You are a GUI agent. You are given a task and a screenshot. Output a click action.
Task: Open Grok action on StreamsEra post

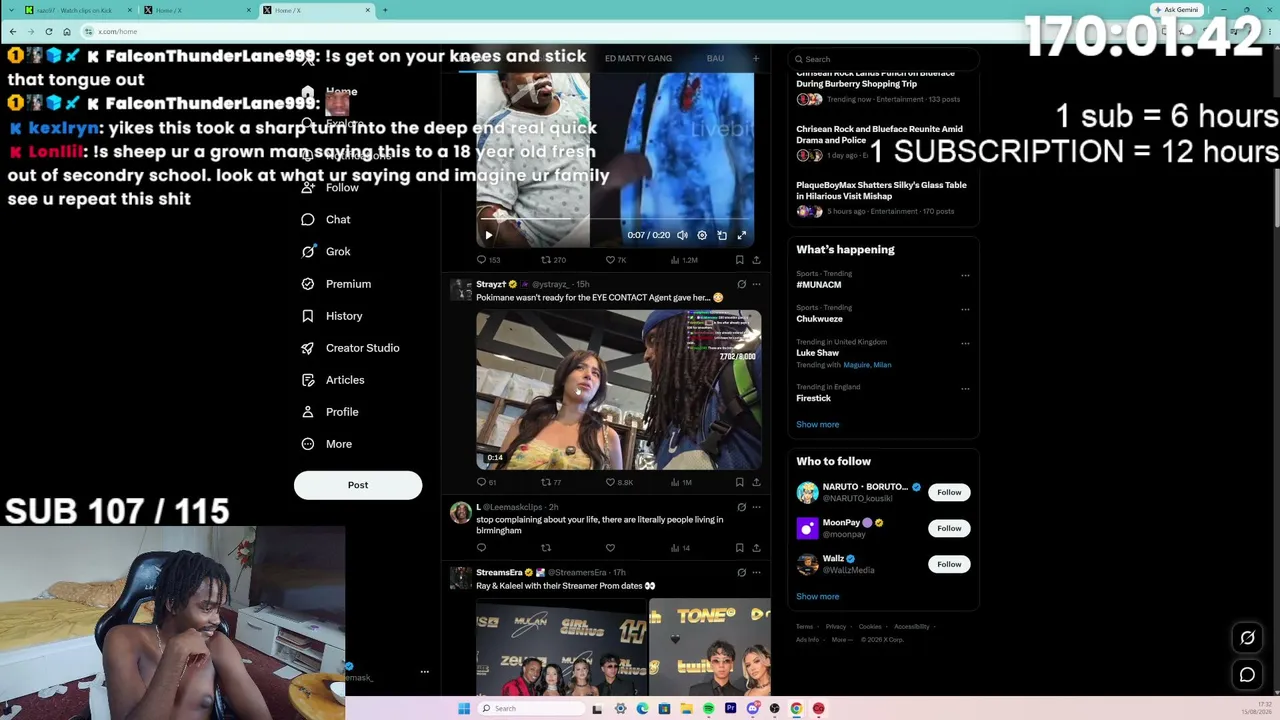(x=741, y=572)
